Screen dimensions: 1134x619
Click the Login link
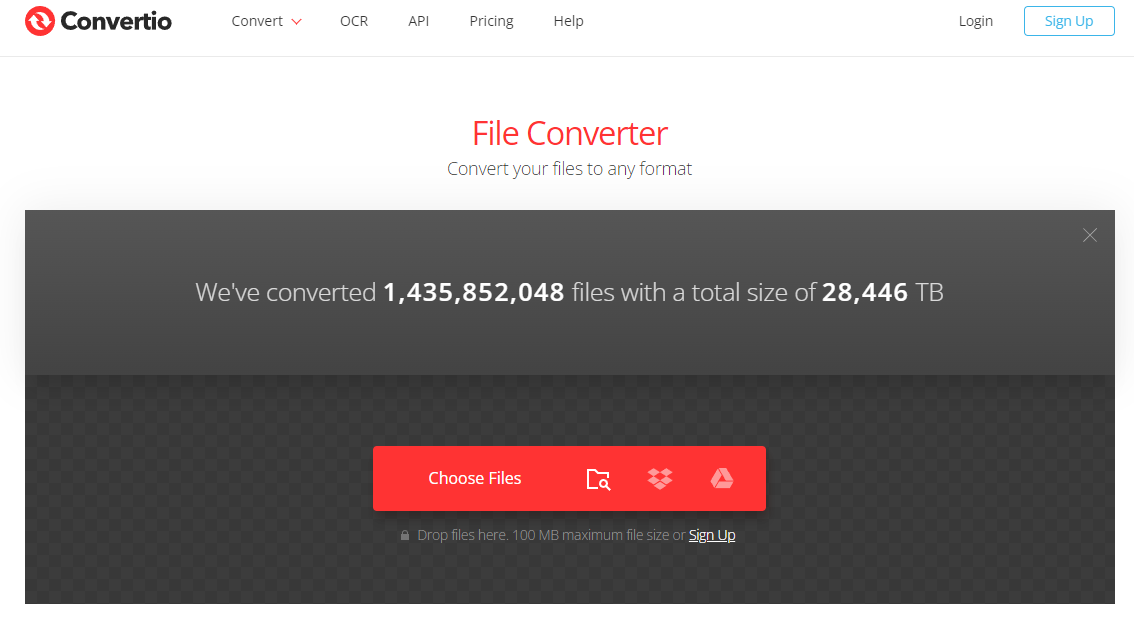[x=976, y=22]
